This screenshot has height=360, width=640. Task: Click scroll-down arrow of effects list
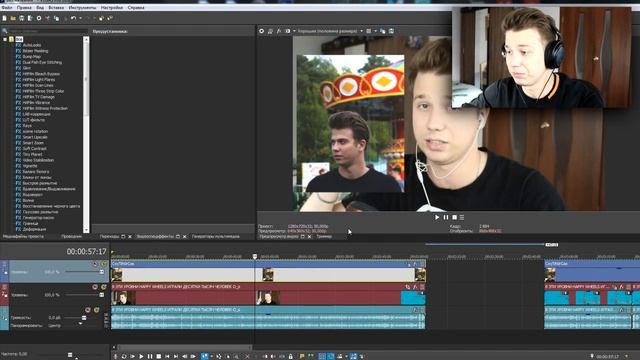(x=86, y=230)
